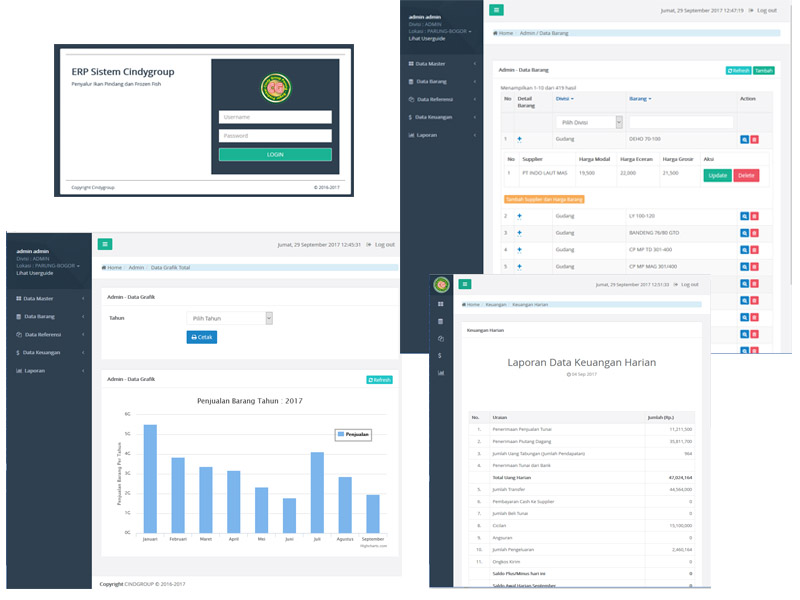This screenshot has width=800, height=600.
Task: Click the Username field on login form
Action: [x=275, y=117]
